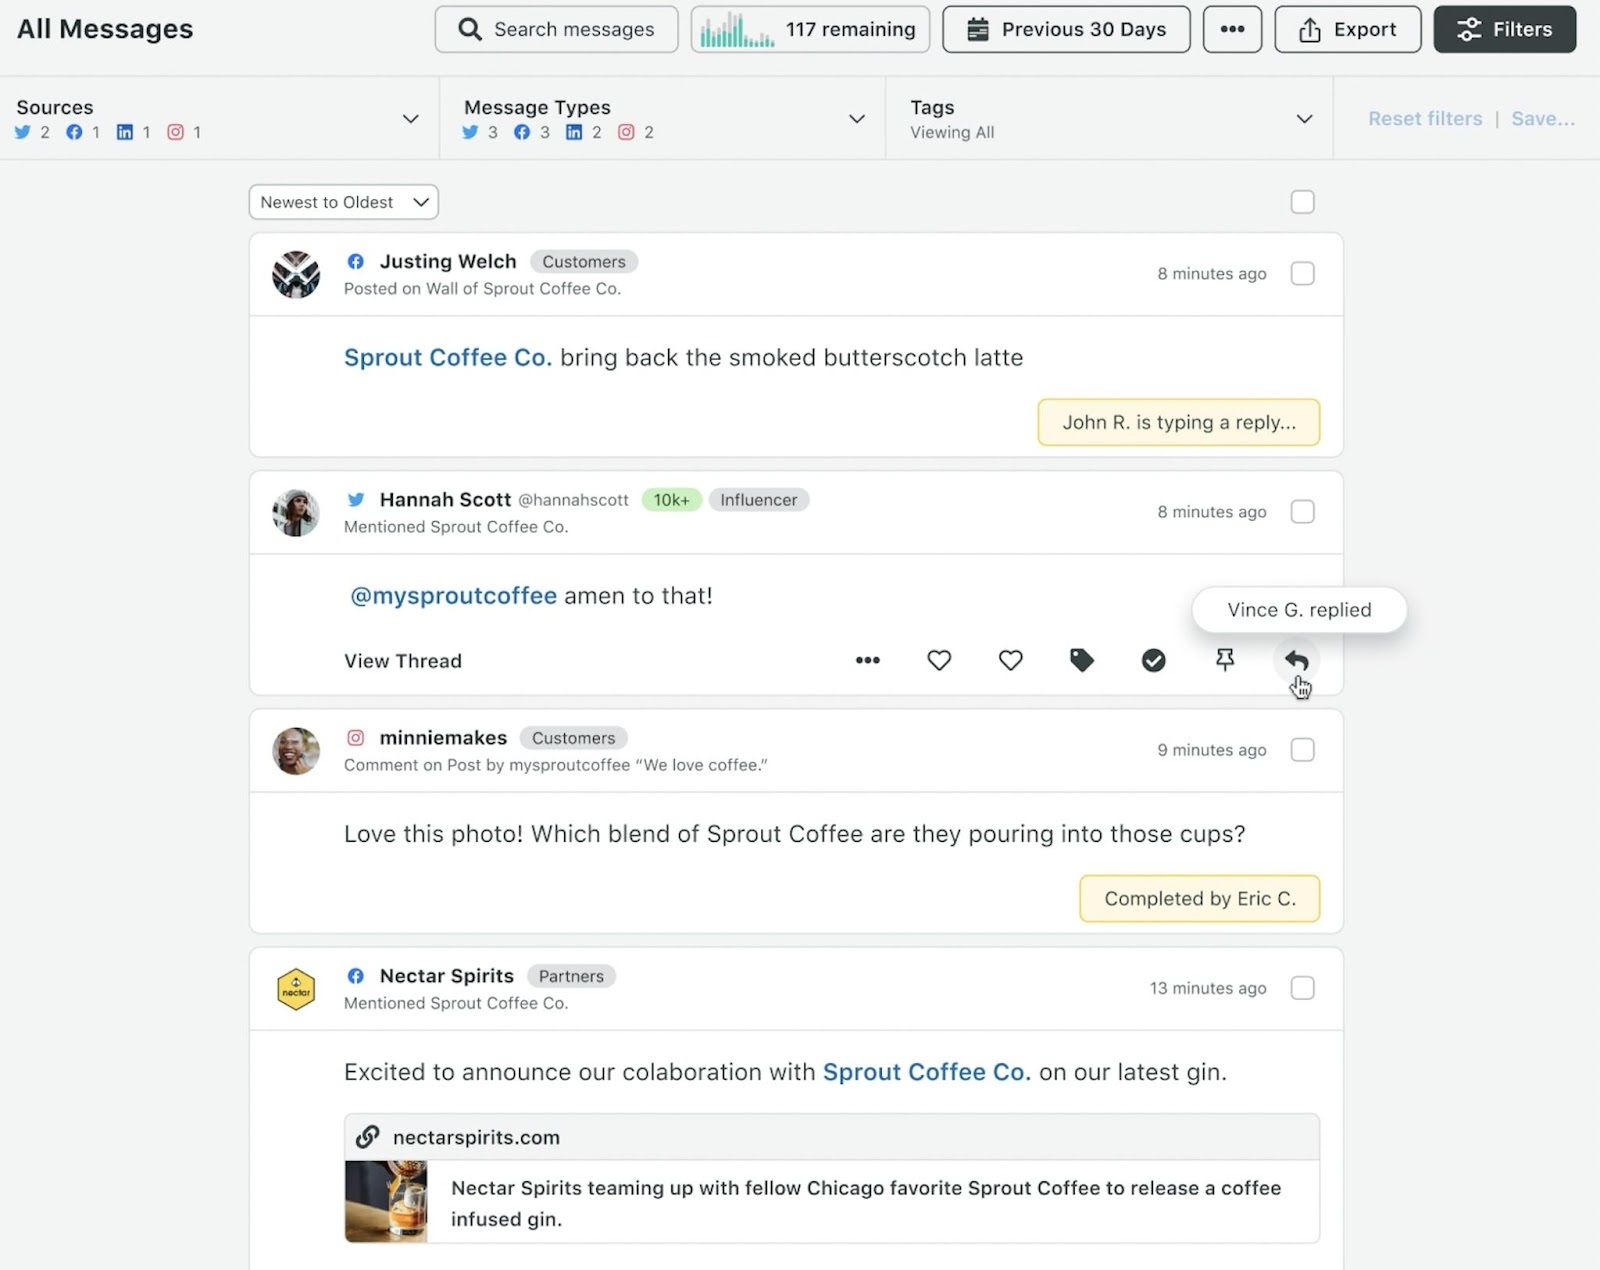Like Hannah Scott's message
This screenshot has width=1600, height=1270.
coord(939,660)
